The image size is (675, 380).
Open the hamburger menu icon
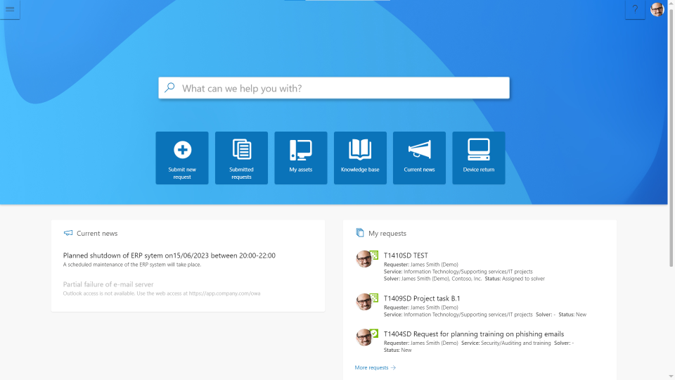[9, 9]
